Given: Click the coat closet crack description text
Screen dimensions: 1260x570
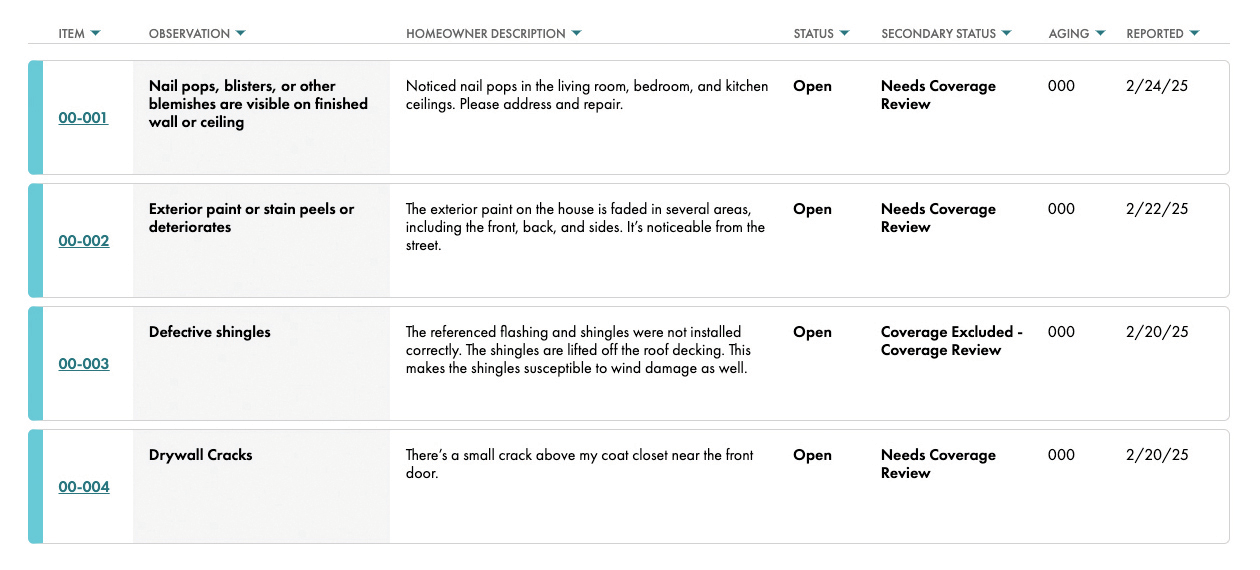Looking at the screenshot, I should click(x=579, y=464).
